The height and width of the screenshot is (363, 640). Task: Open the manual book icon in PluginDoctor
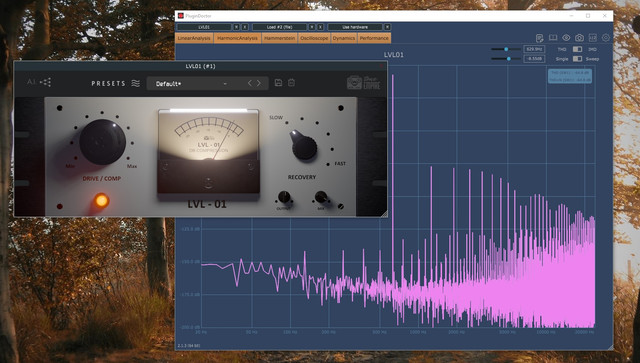[553, 38]
